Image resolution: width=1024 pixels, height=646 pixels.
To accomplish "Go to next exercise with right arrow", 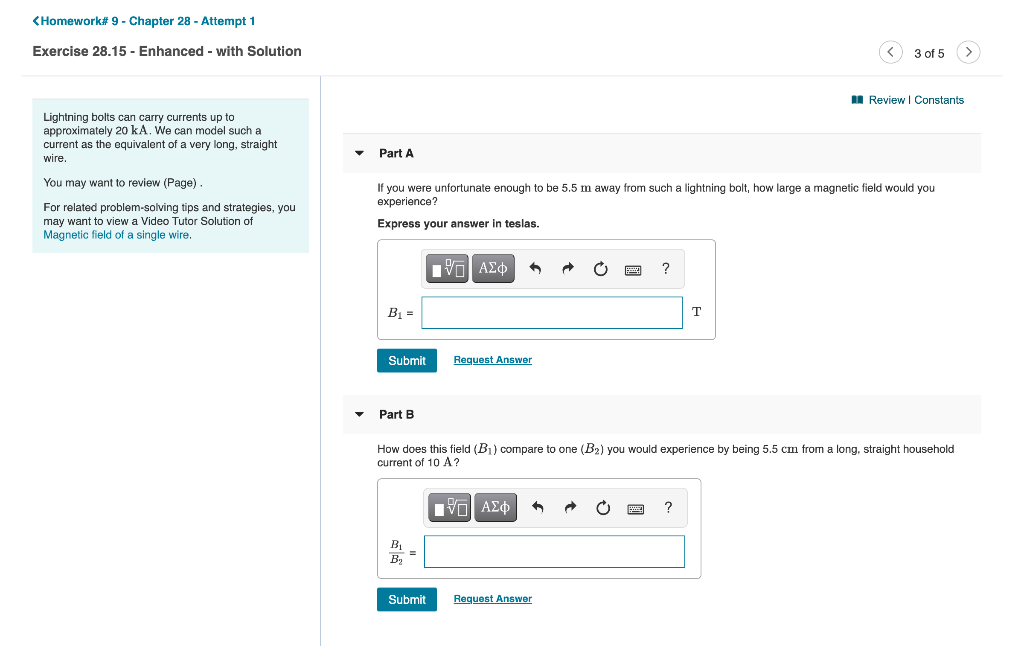I will [968, 52].
